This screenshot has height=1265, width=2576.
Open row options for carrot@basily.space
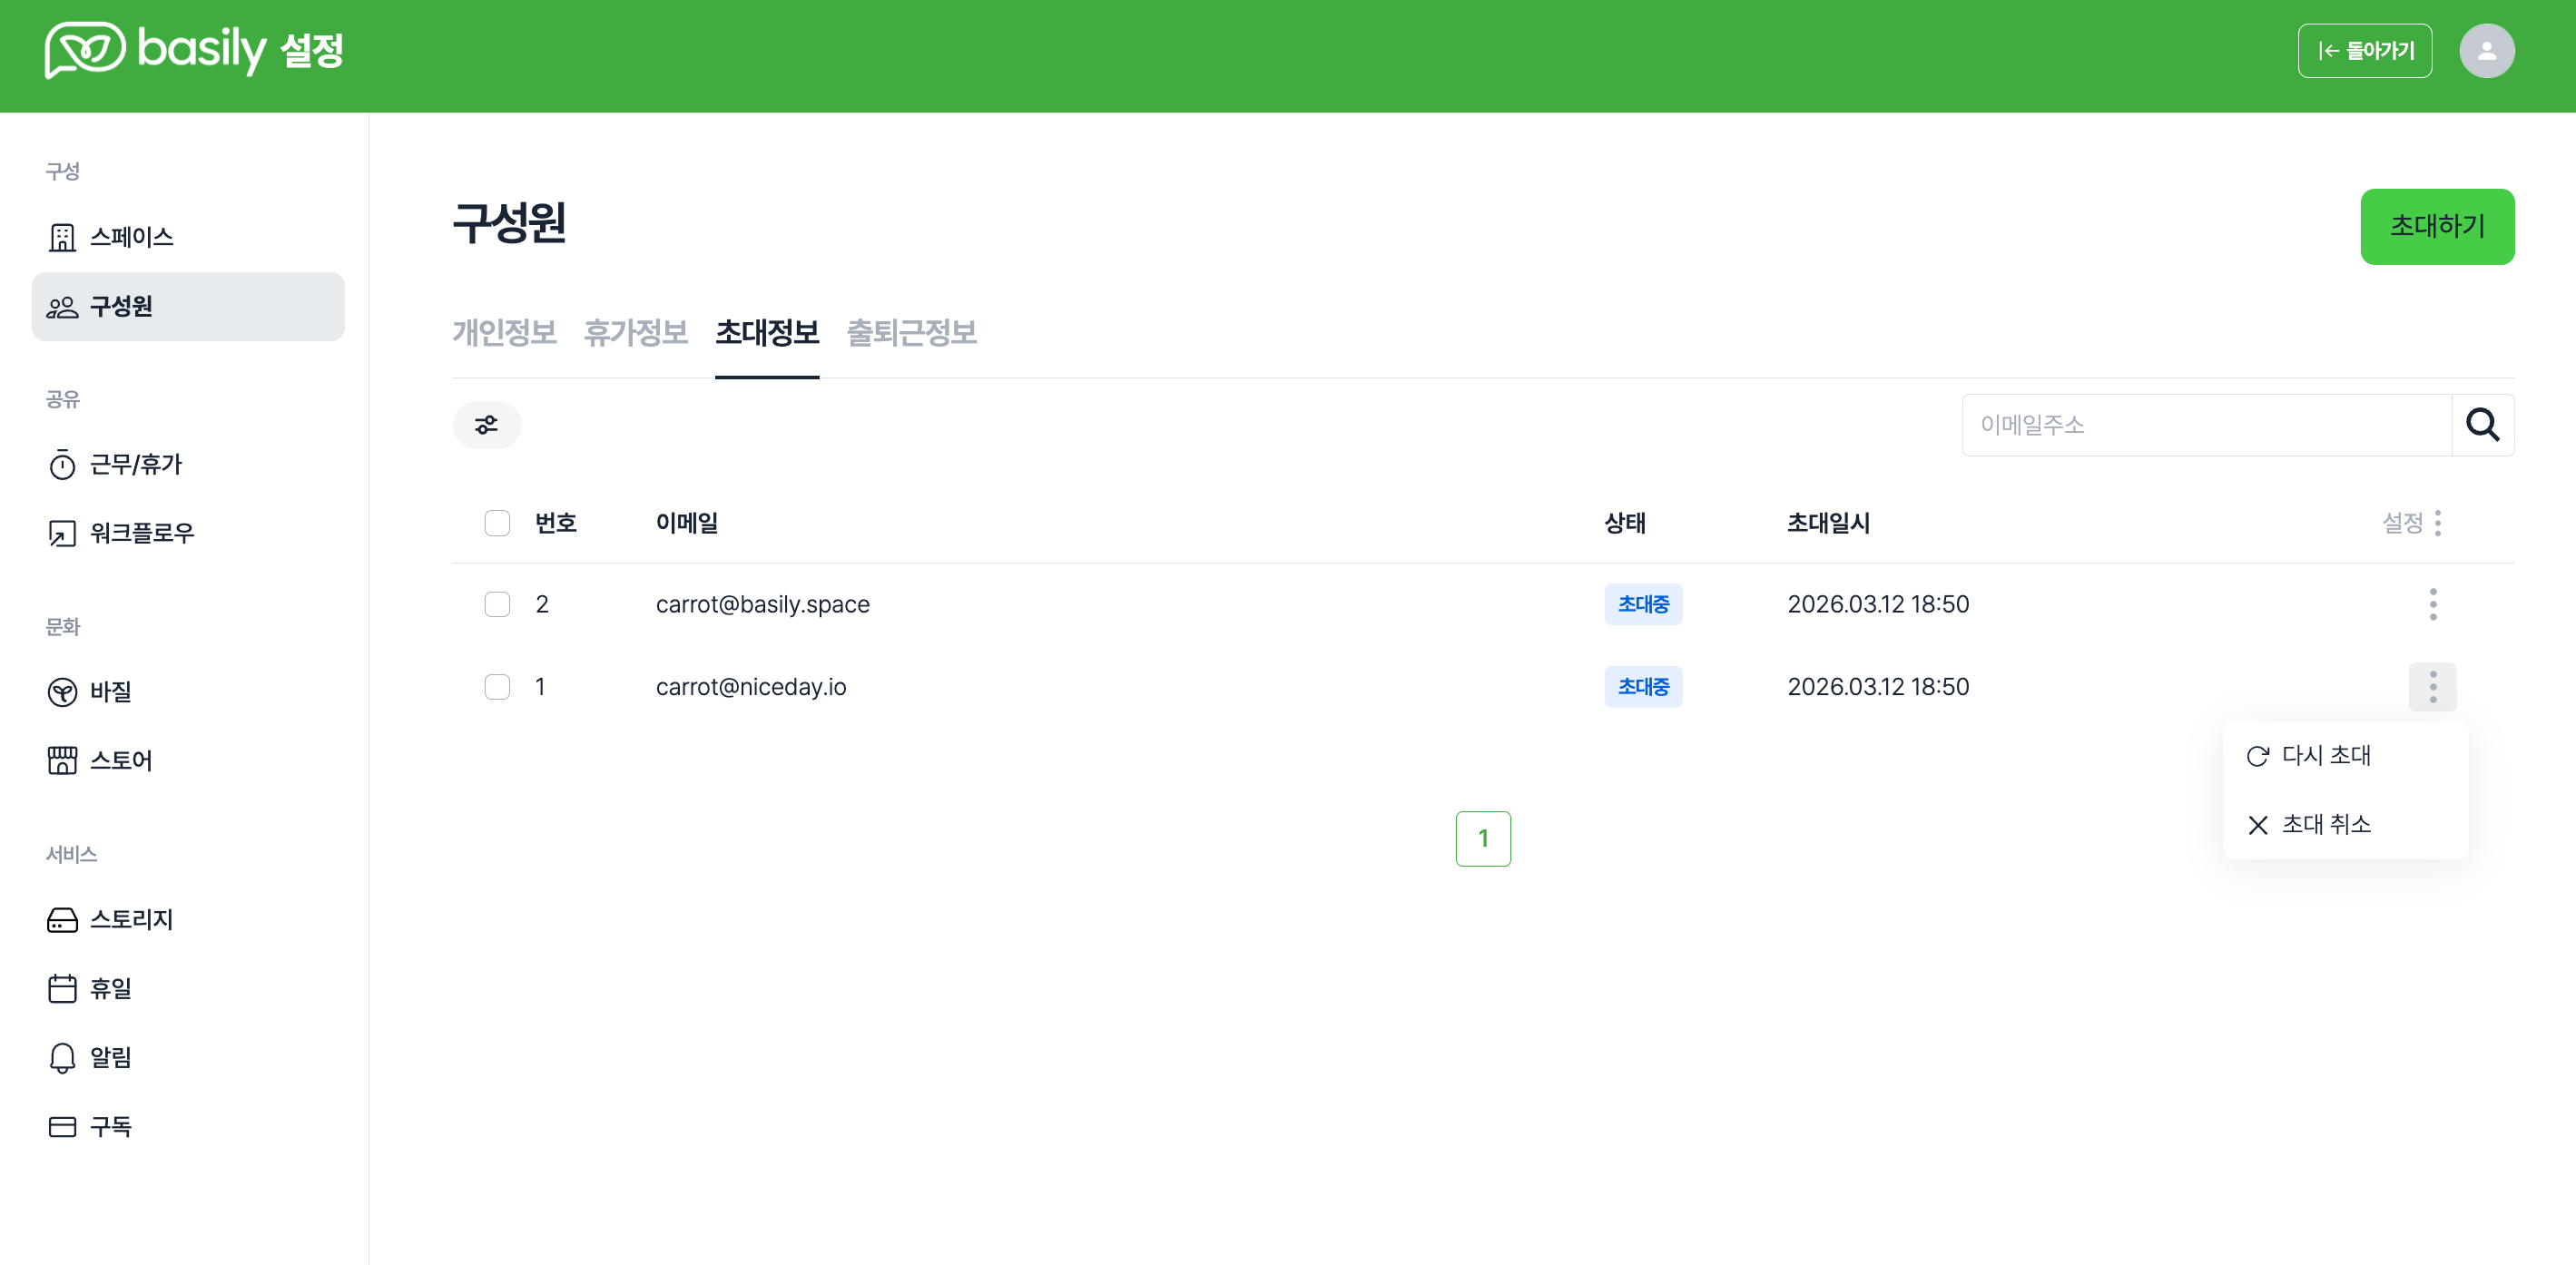click(x=2432, y=604)
